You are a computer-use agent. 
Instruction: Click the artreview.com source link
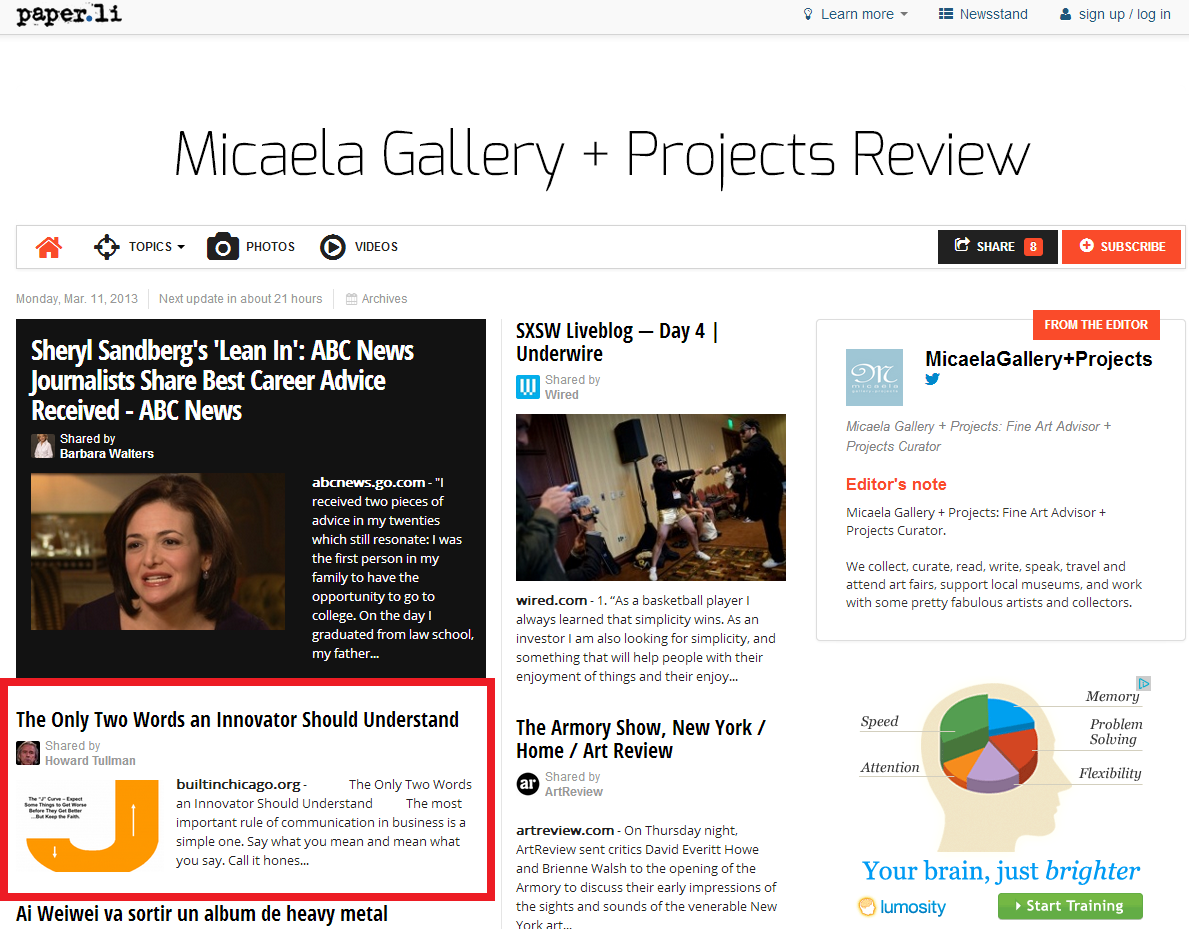pos(565,830)
